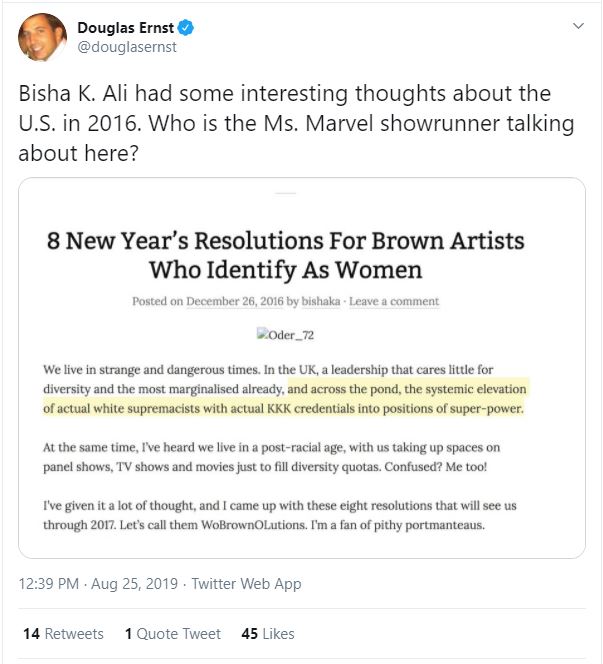Click Douglas Ernst's profile avatar photo
This screenshot has height=664, width=603.
click(x=41, y=36)
